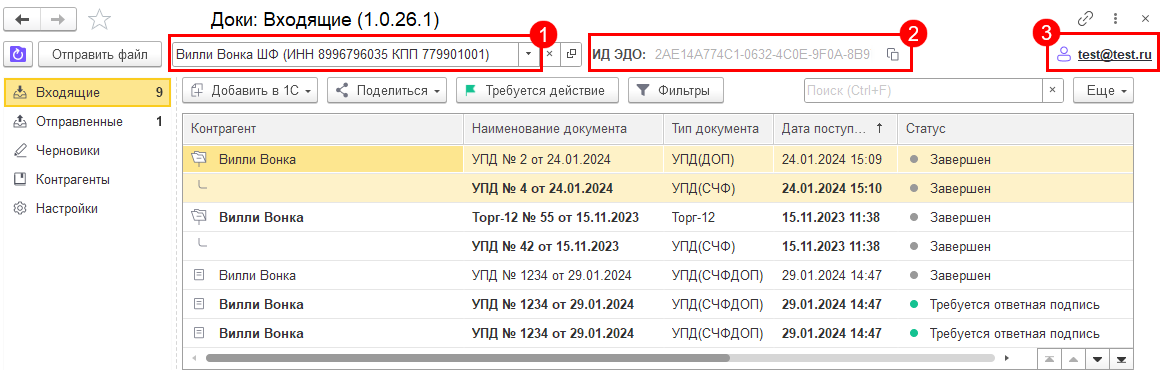The image size is (1161, 370).
Task: Move down one row using the list navigation arrow
Action: click(x=1097, y=359)
